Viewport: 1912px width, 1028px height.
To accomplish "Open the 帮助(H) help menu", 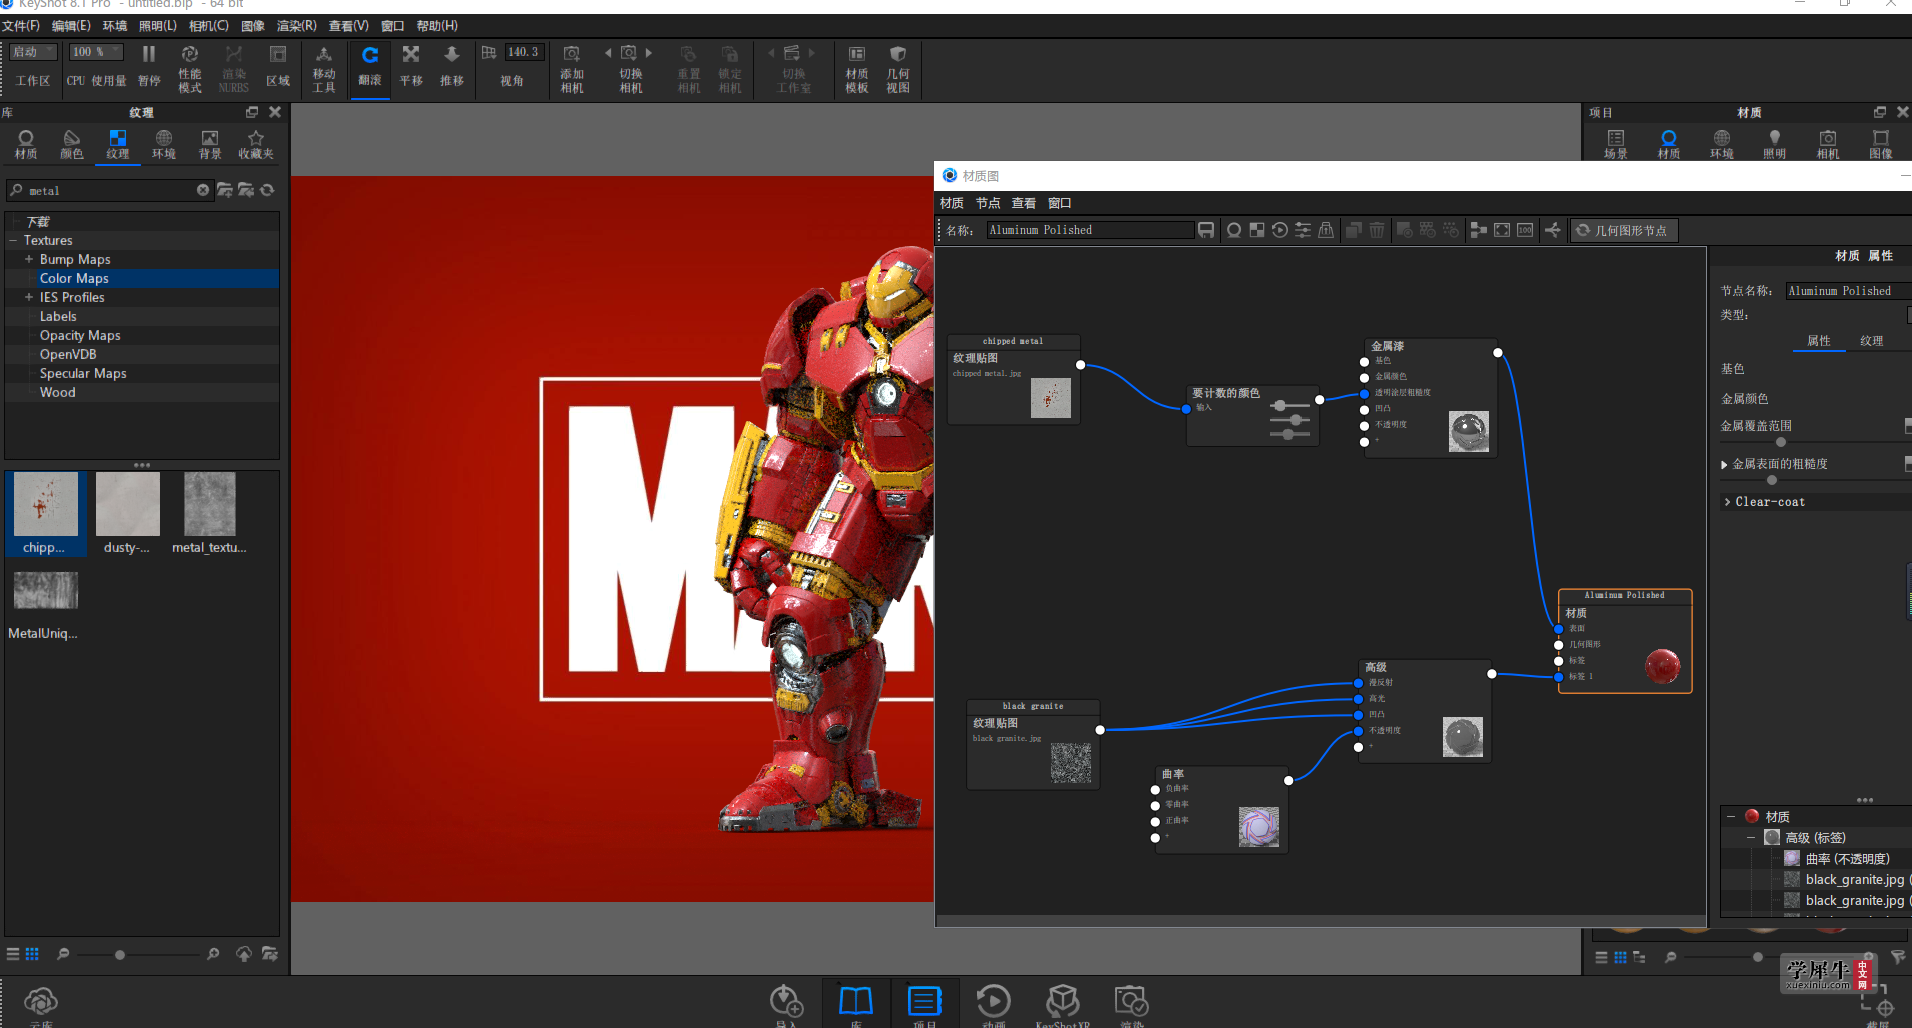I will (437, 25).
